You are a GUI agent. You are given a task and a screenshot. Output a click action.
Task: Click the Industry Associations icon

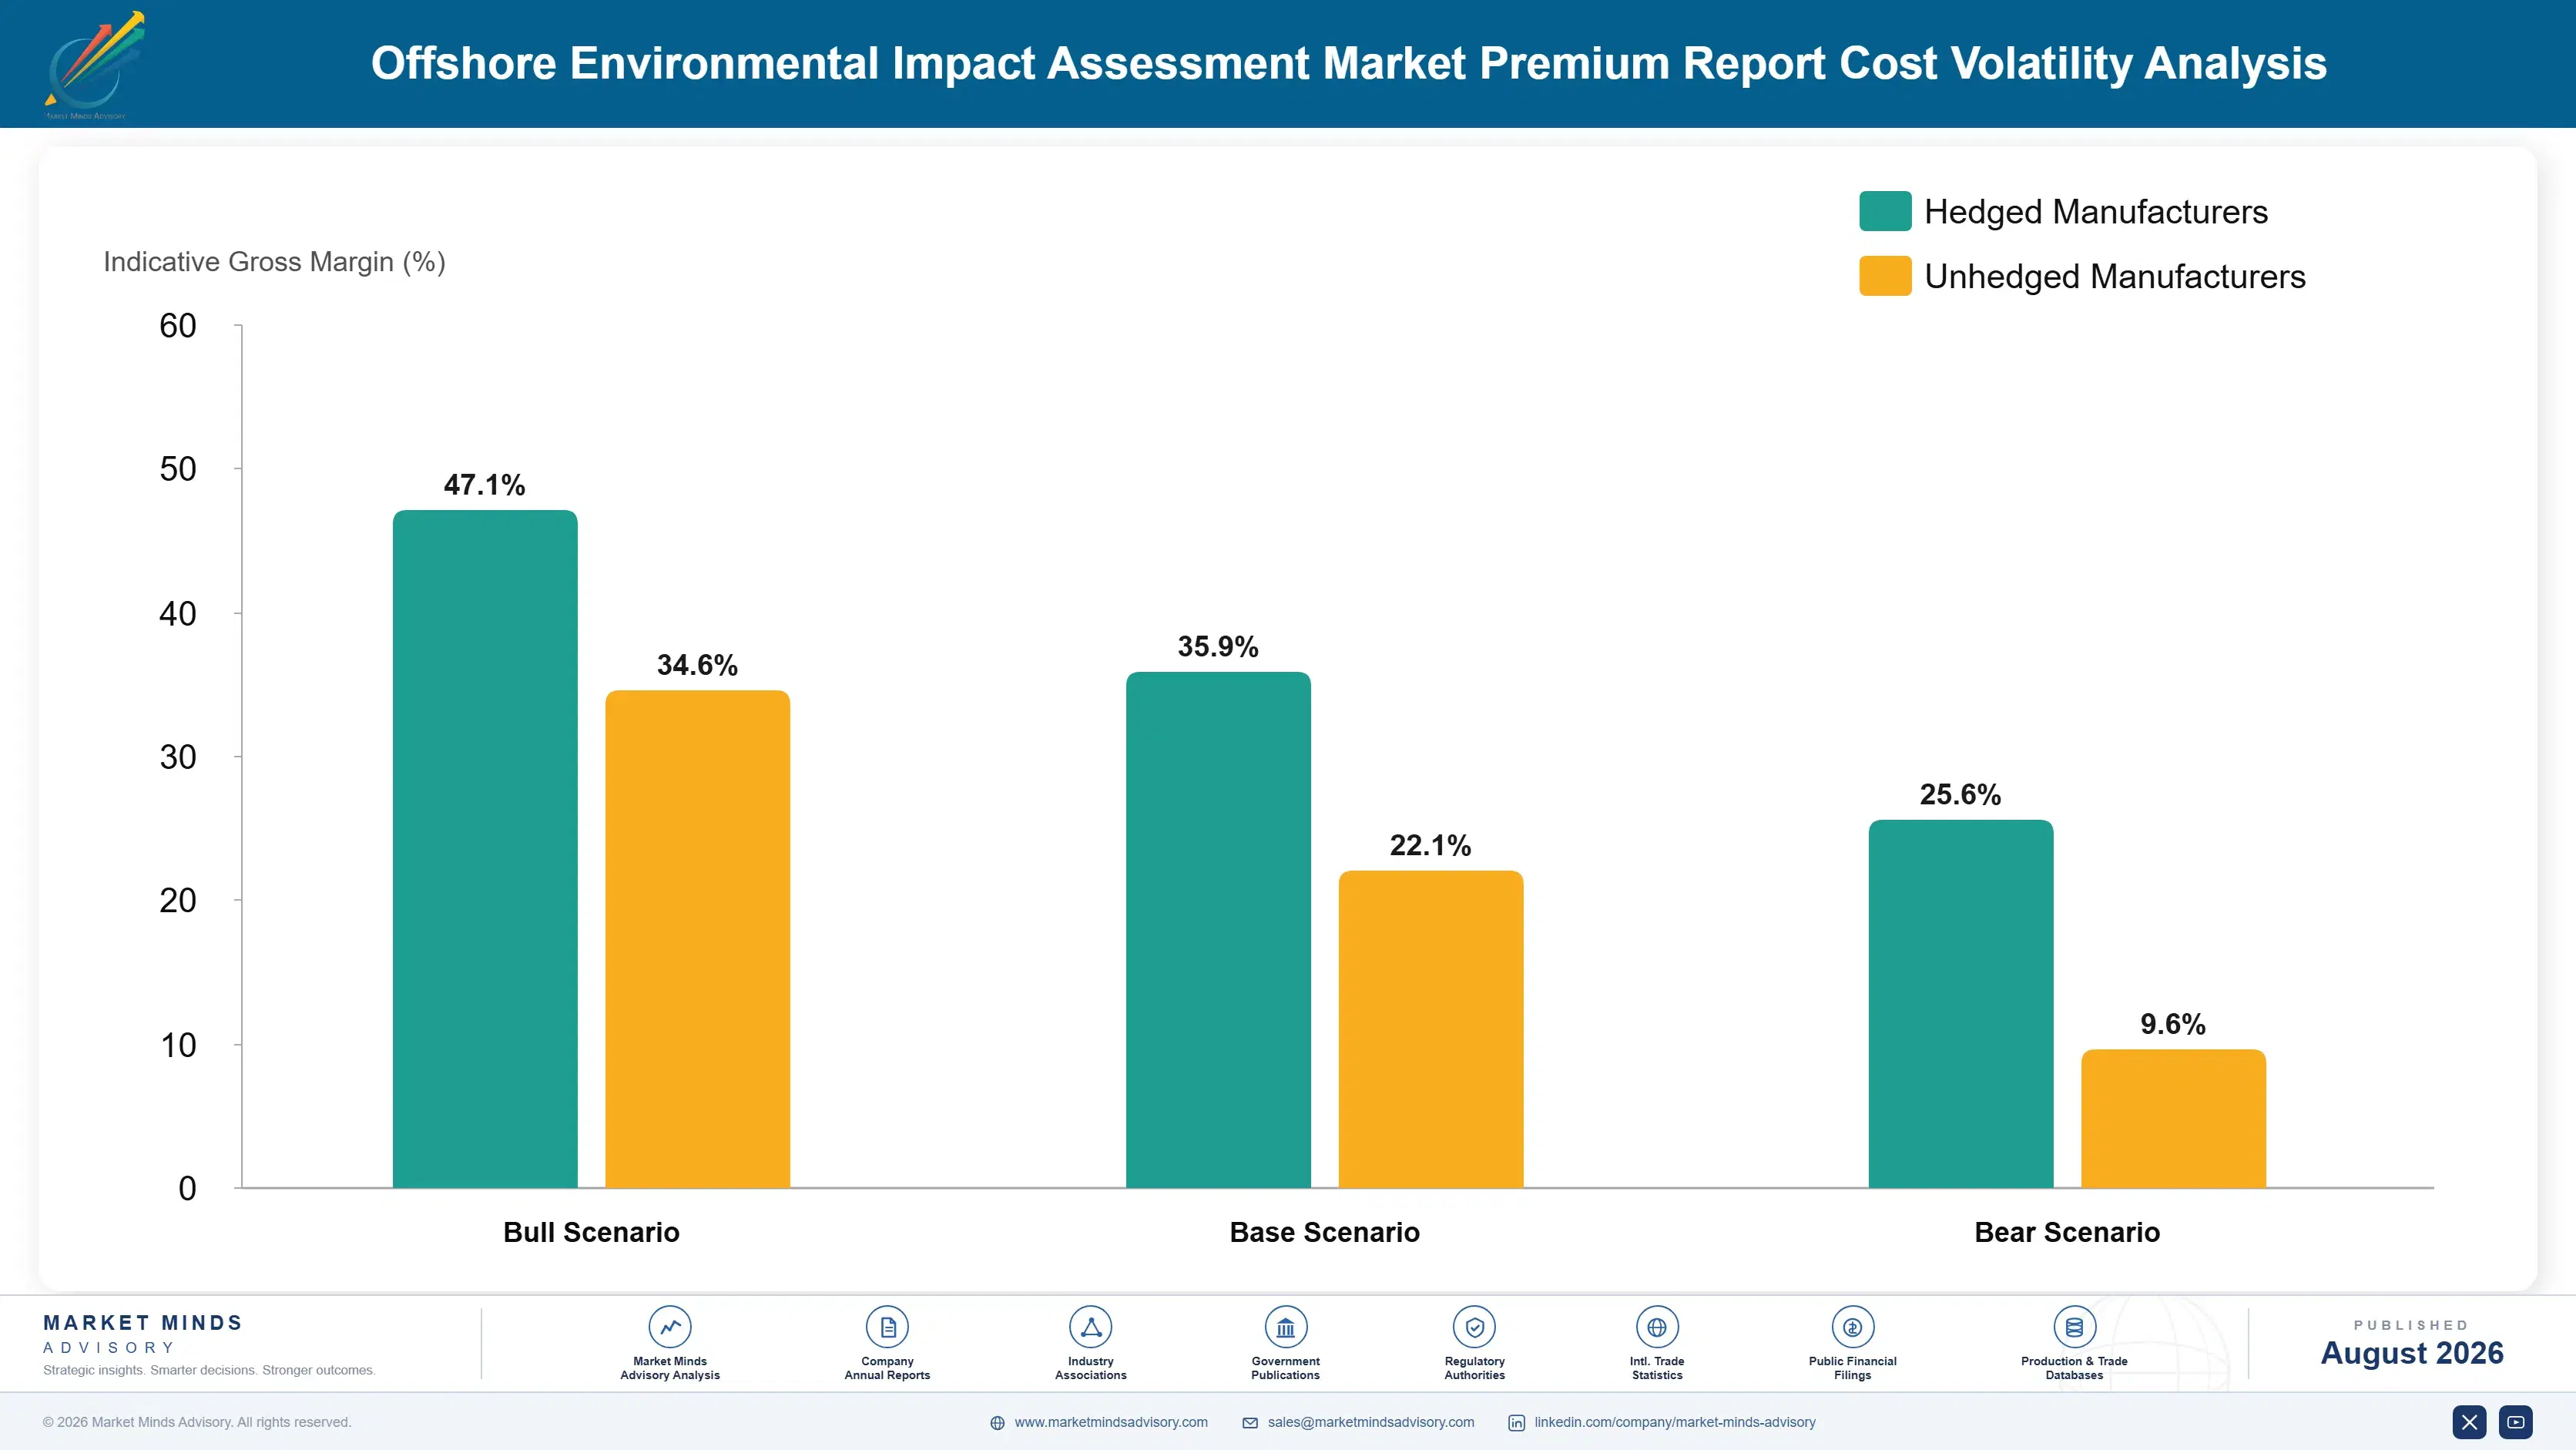1090,1327
